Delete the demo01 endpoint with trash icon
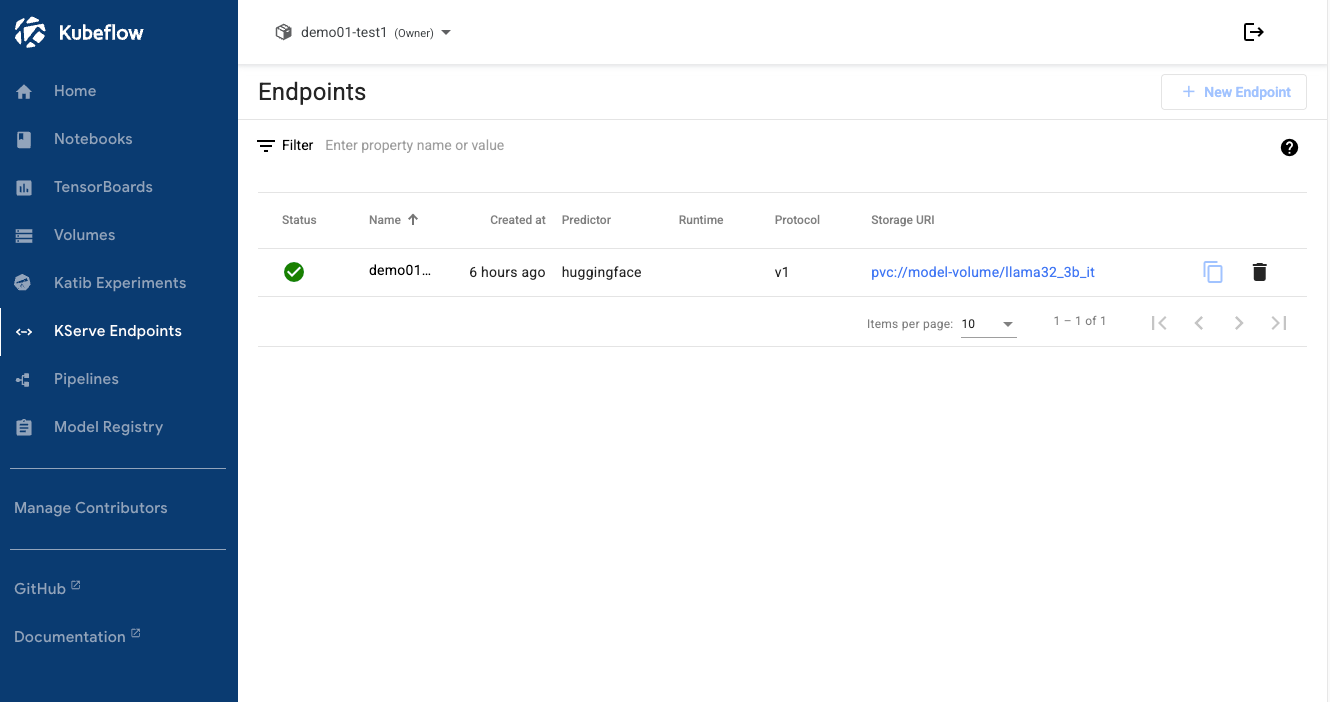The width and height of the screenshot is (1330, 702). [x=1259, y=272]
